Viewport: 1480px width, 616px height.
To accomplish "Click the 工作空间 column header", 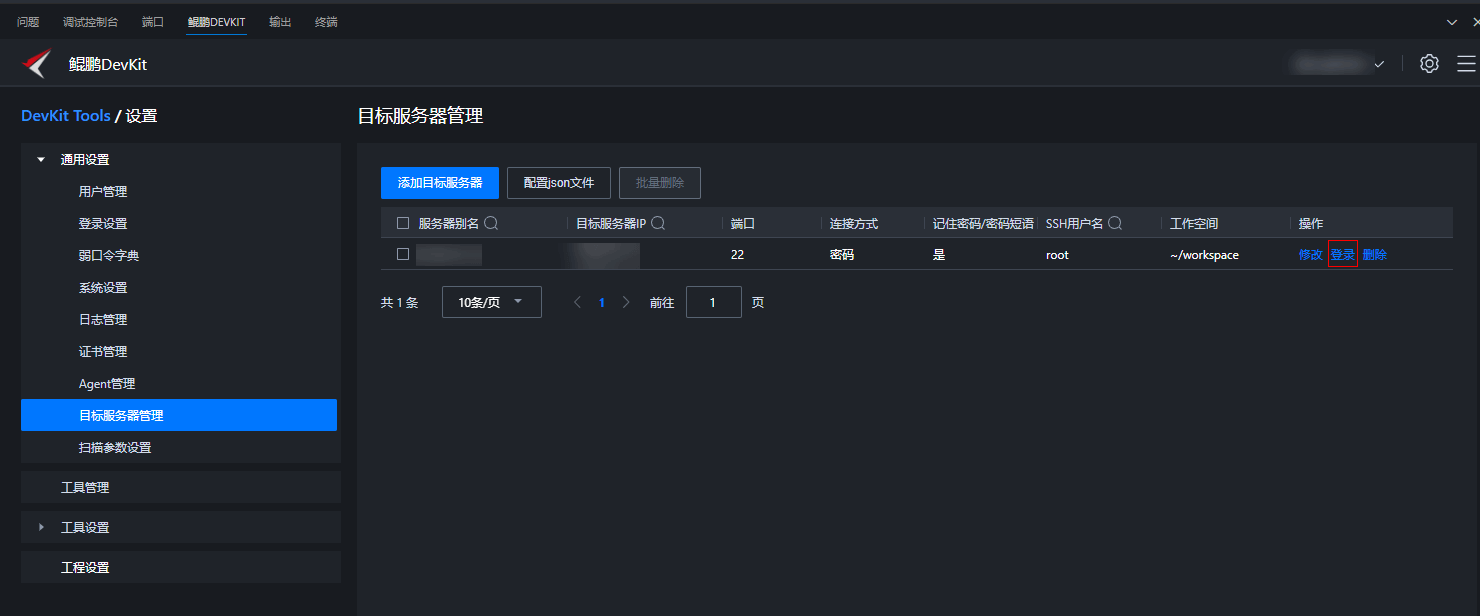I will (1194, 223).
